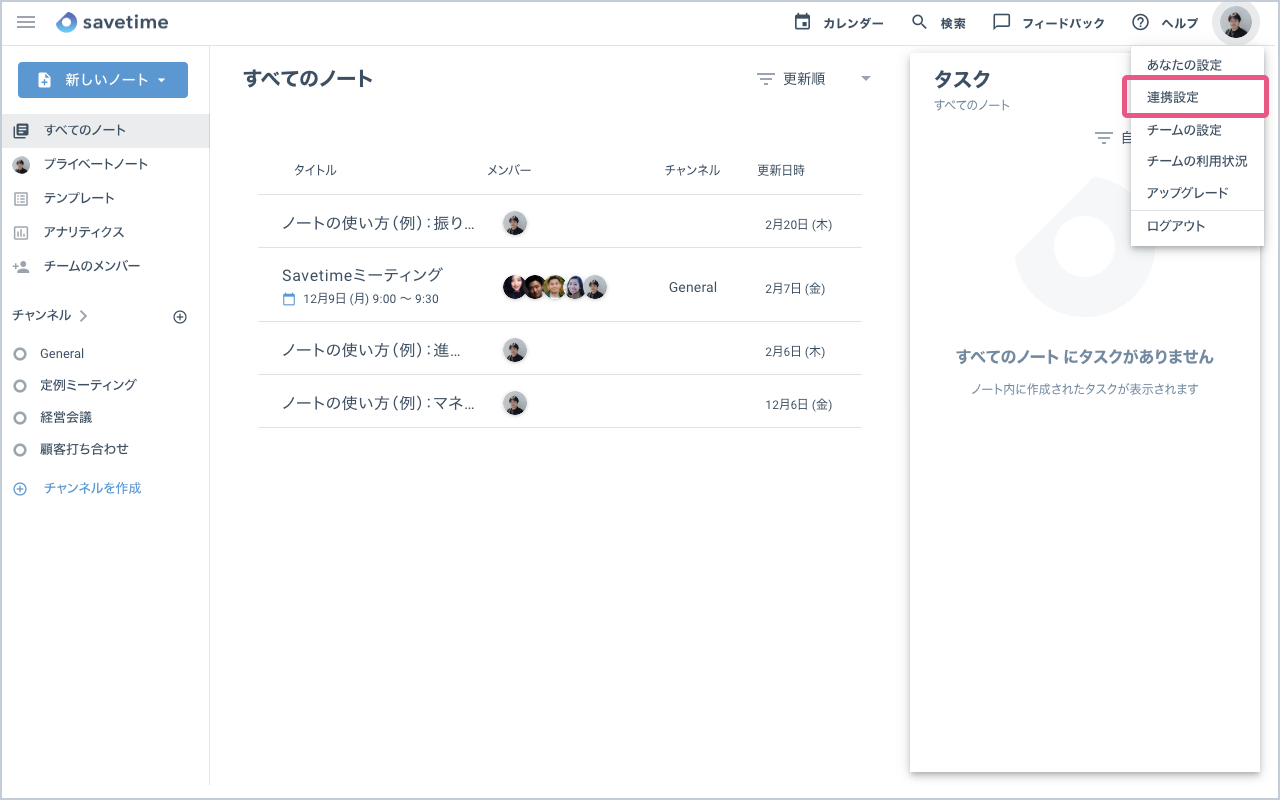Click the チームのメンバー people icon
The height and width of the screenshot is (800, 1280).
point(21,267)
